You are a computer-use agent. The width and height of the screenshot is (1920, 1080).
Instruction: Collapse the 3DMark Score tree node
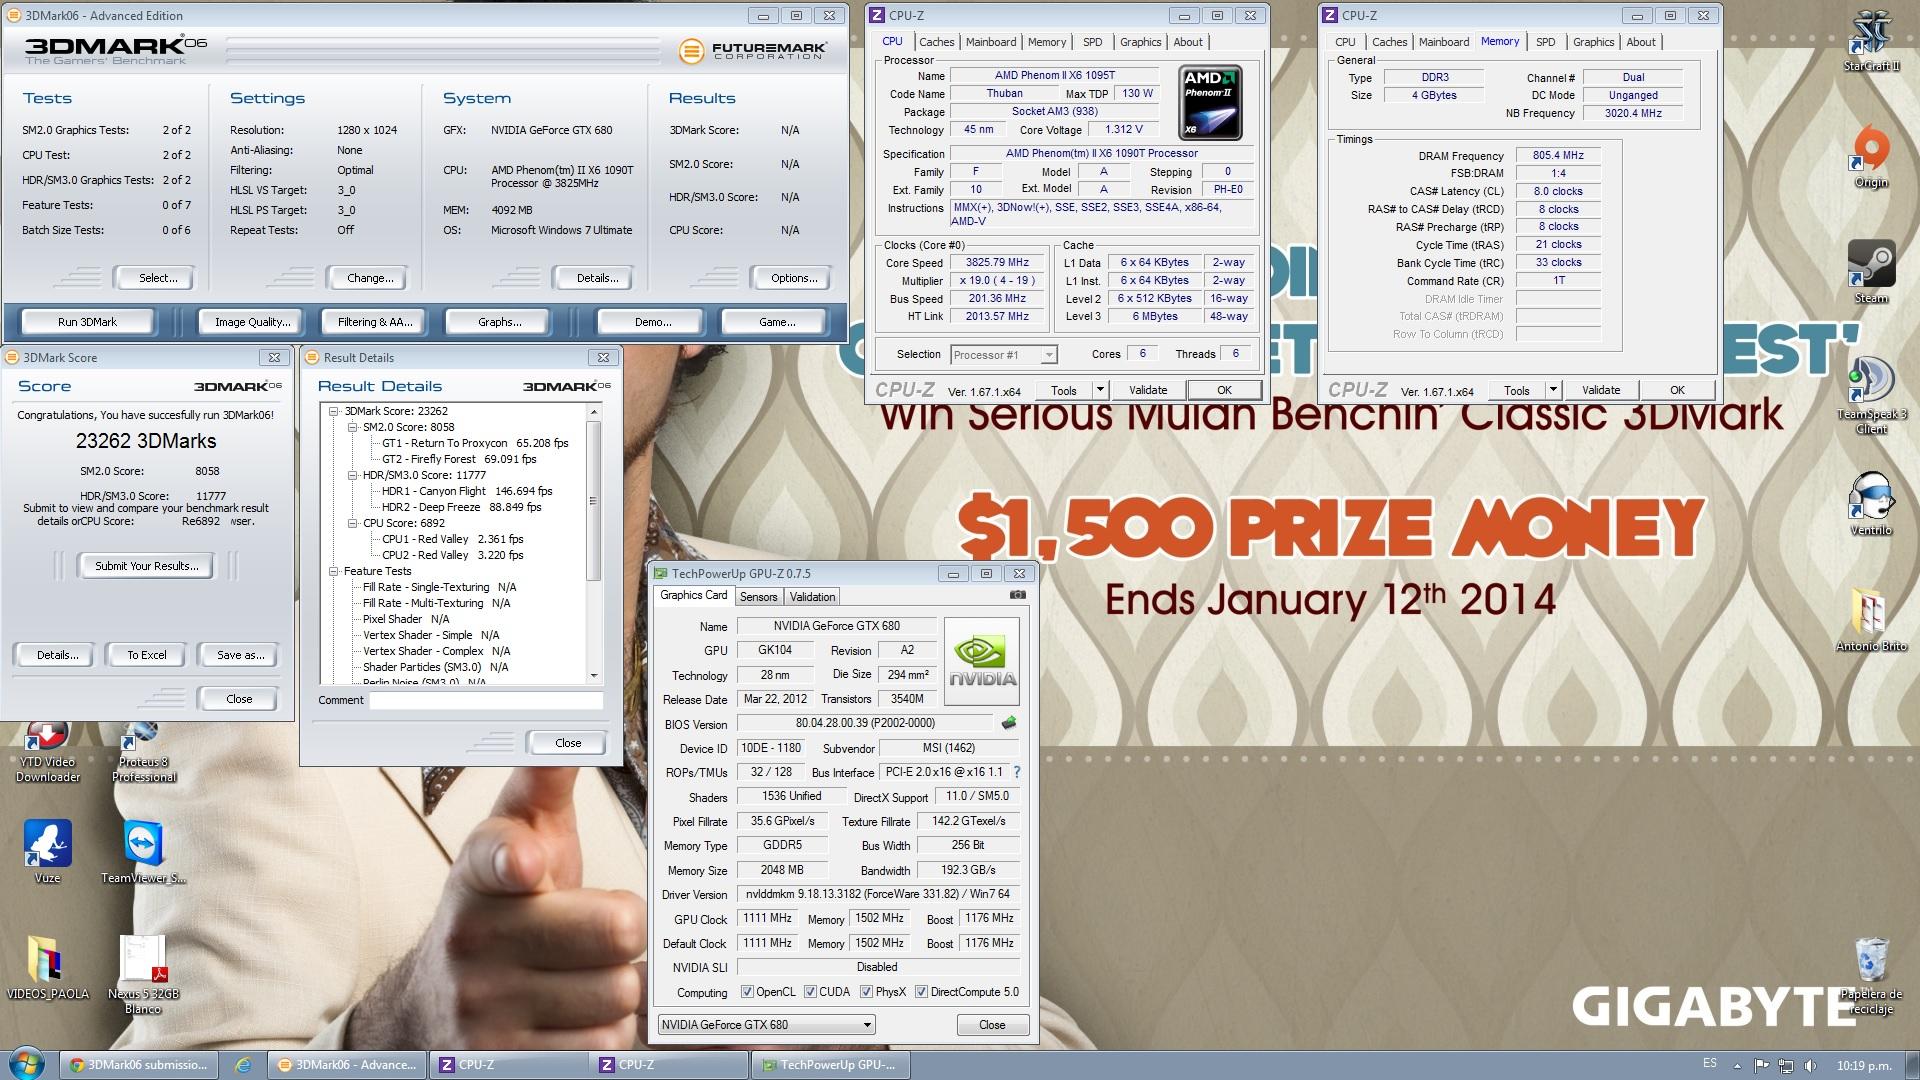point(334,411)
